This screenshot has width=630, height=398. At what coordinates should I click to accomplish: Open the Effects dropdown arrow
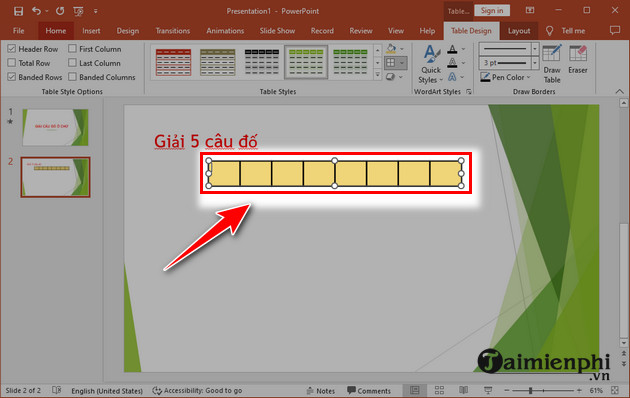click(401, 77)
